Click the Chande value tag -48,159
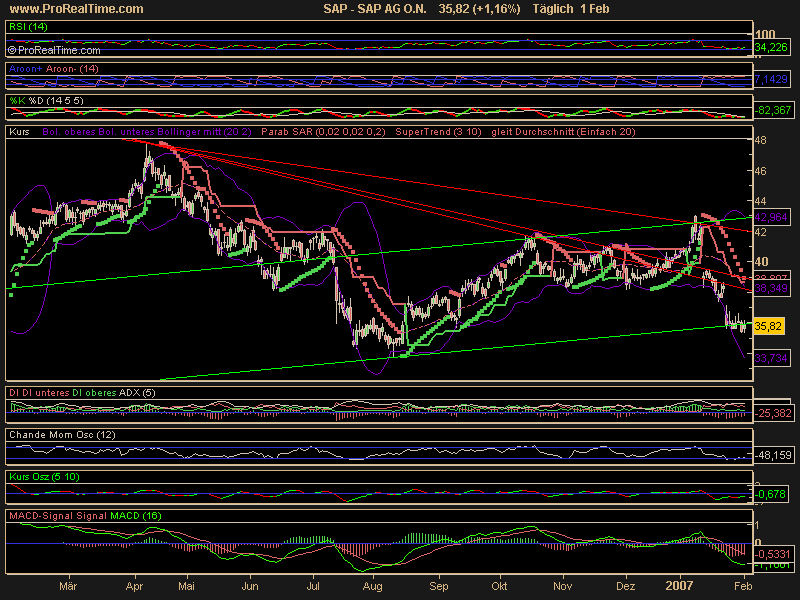The image size is (800, 600). click(771, 454)
